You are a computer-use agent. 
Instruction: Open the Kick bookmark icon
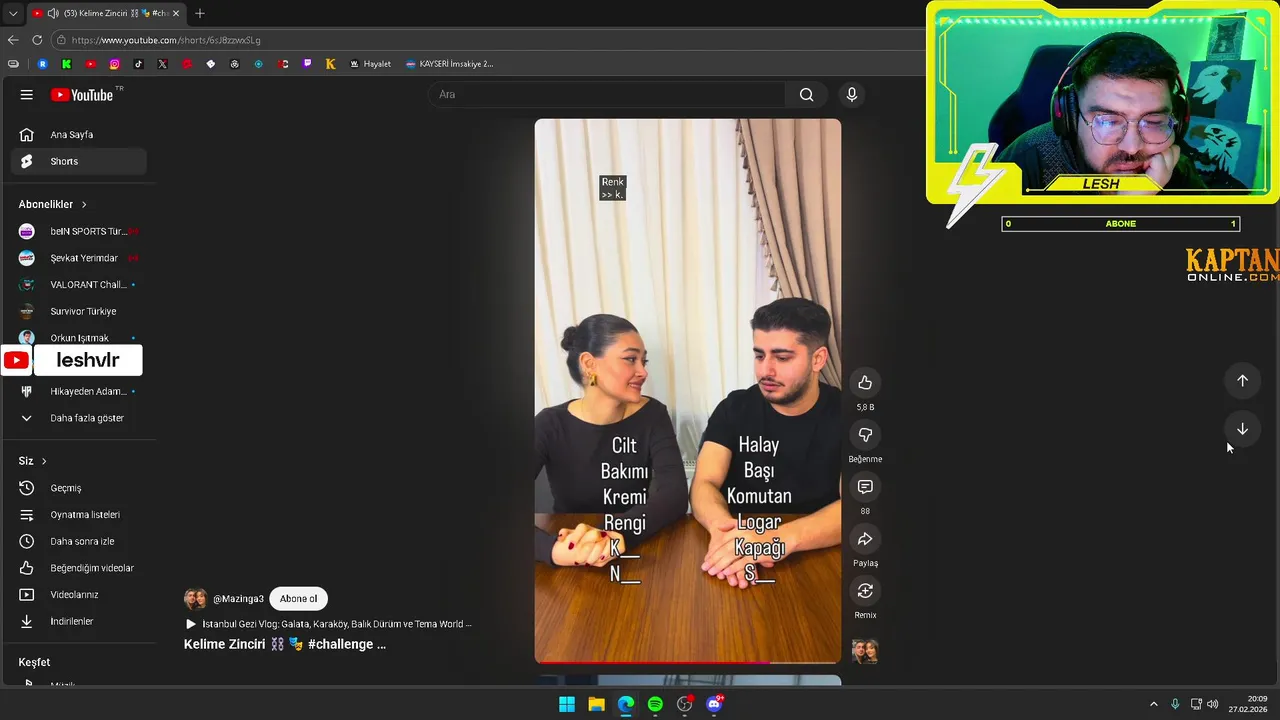pos(66,64)
